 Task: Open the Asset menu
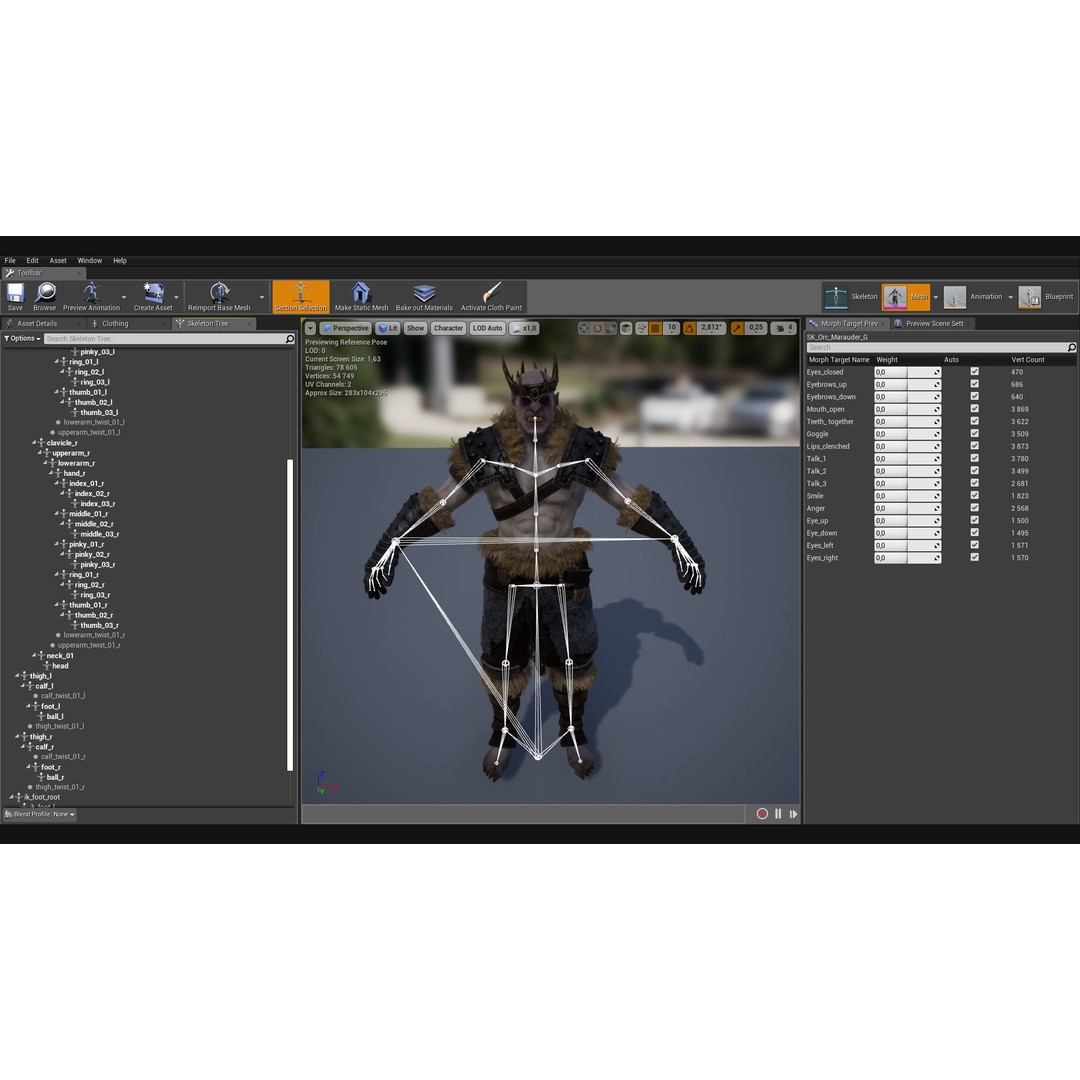58,260
